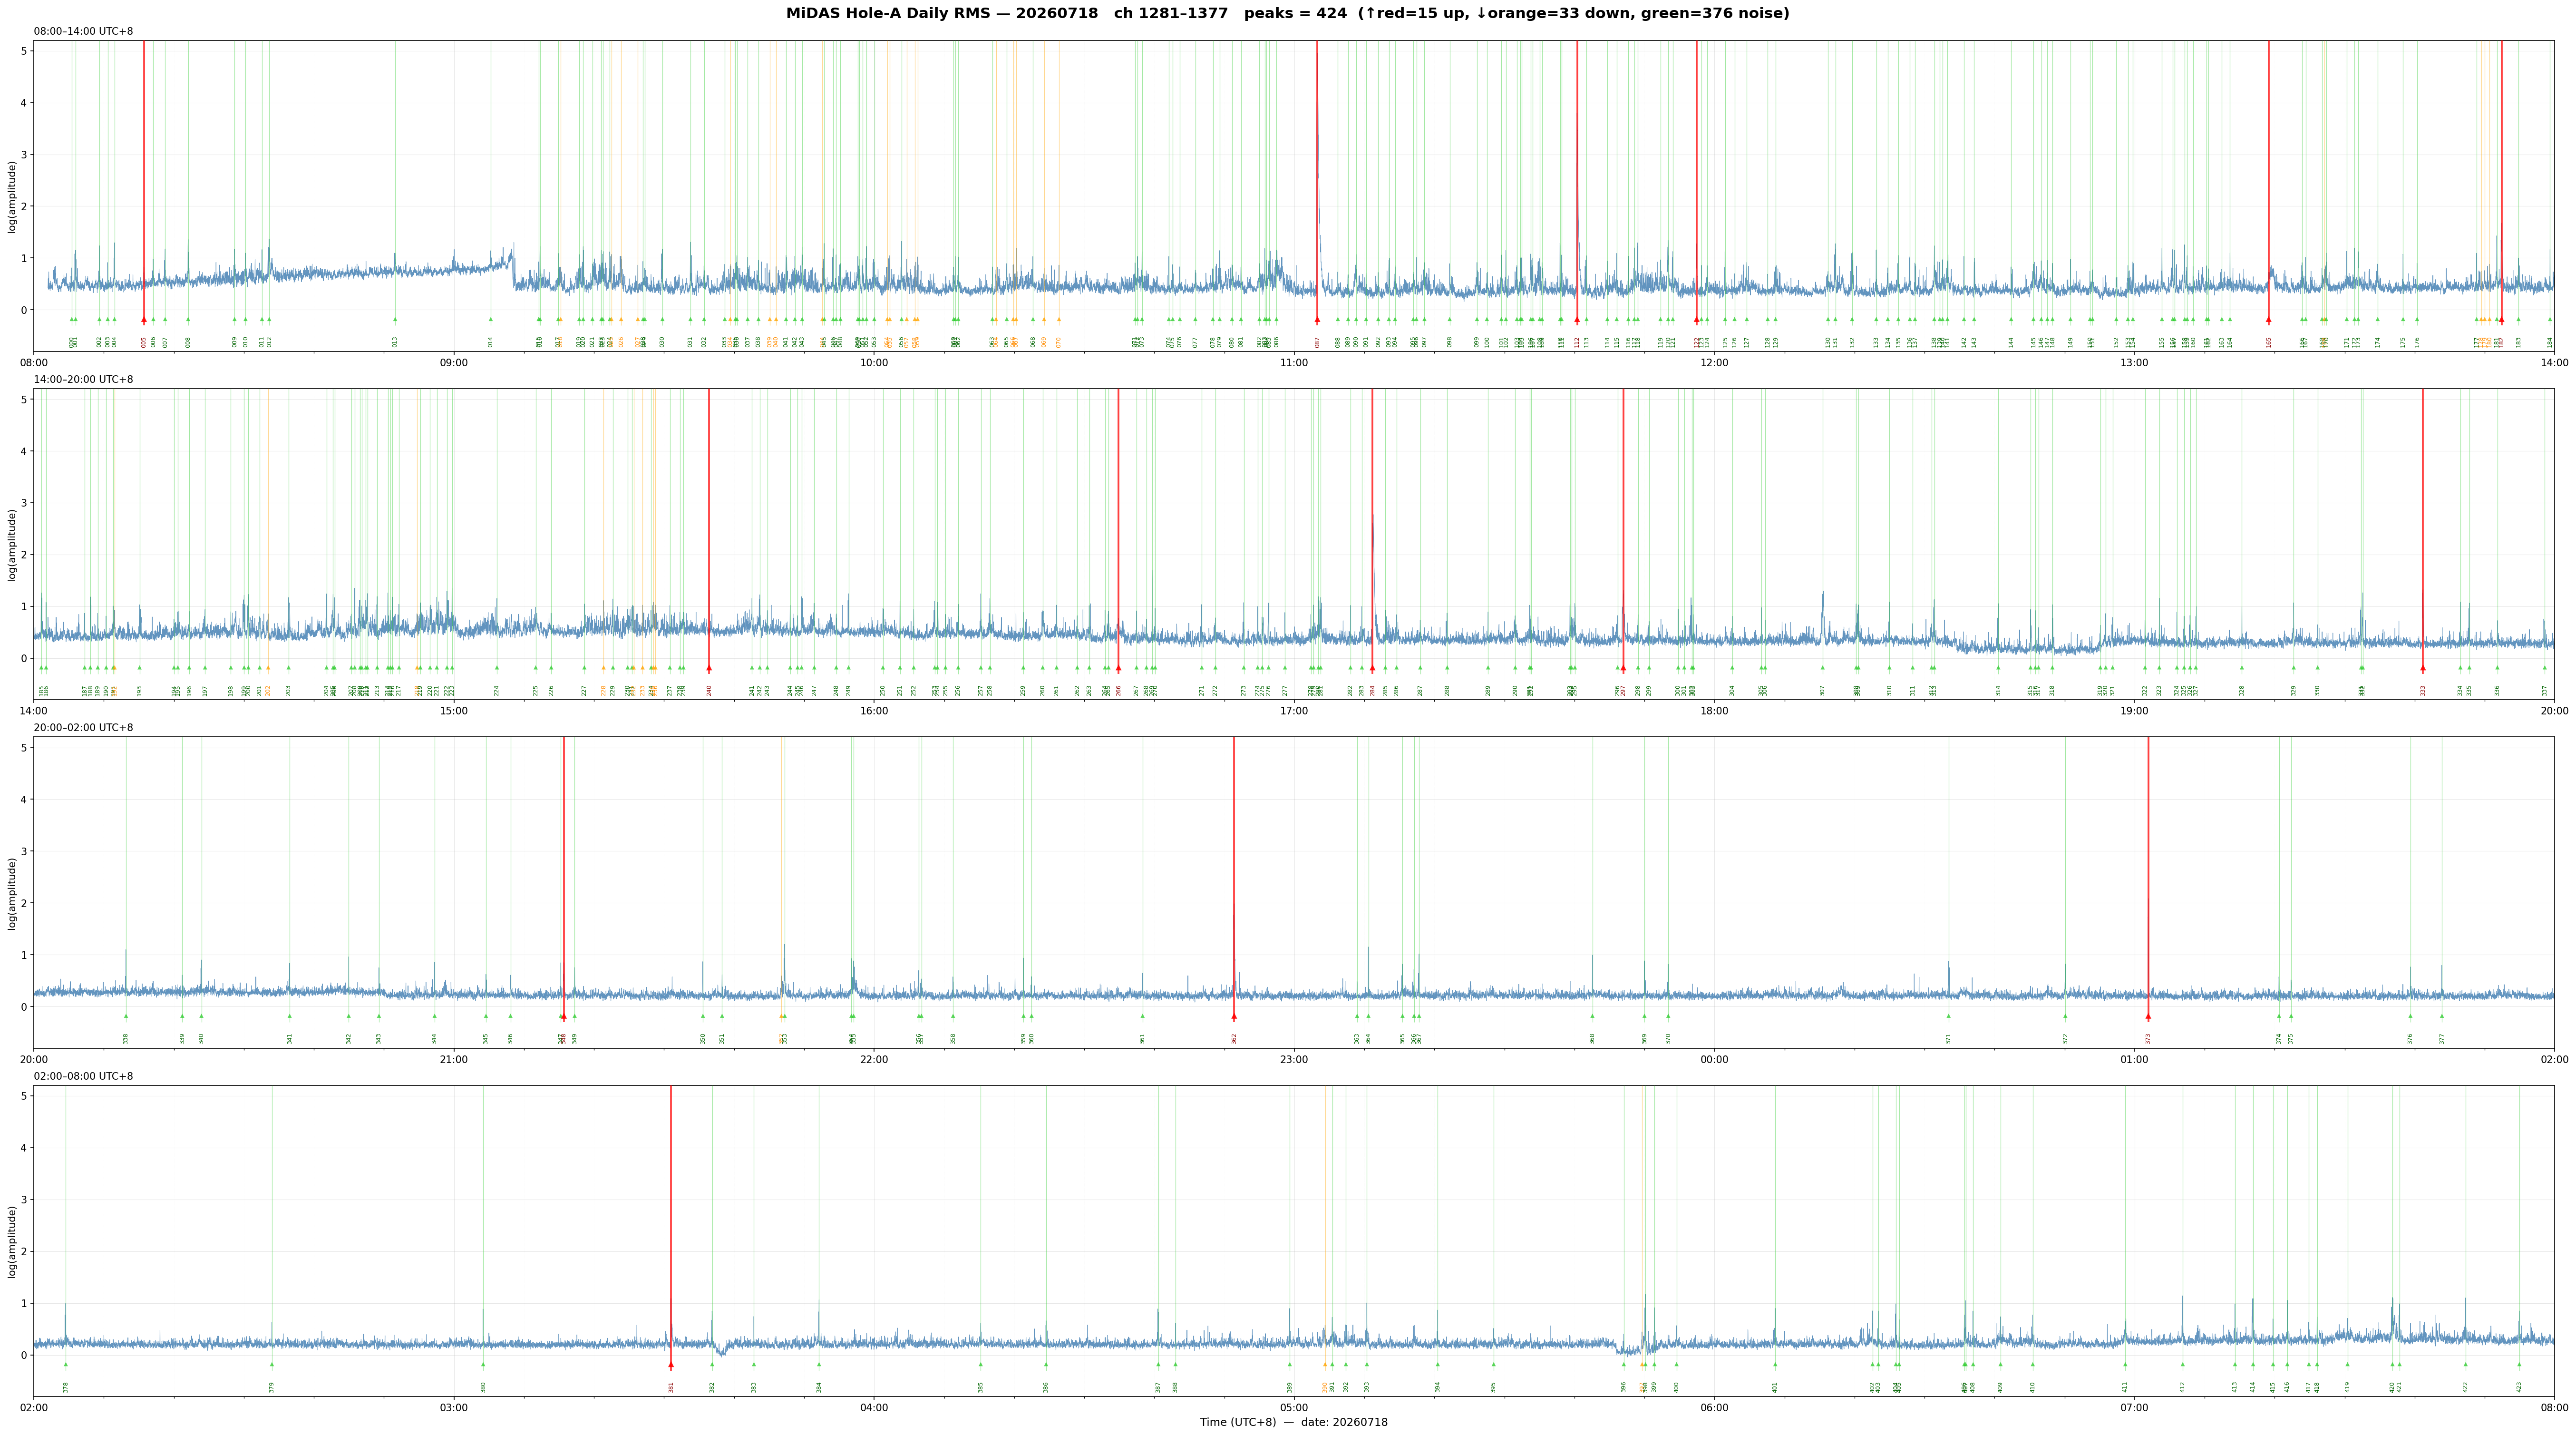
Task: Click green noise peak label 372
Action: pyautogui.click(x=2065, y=1038)
